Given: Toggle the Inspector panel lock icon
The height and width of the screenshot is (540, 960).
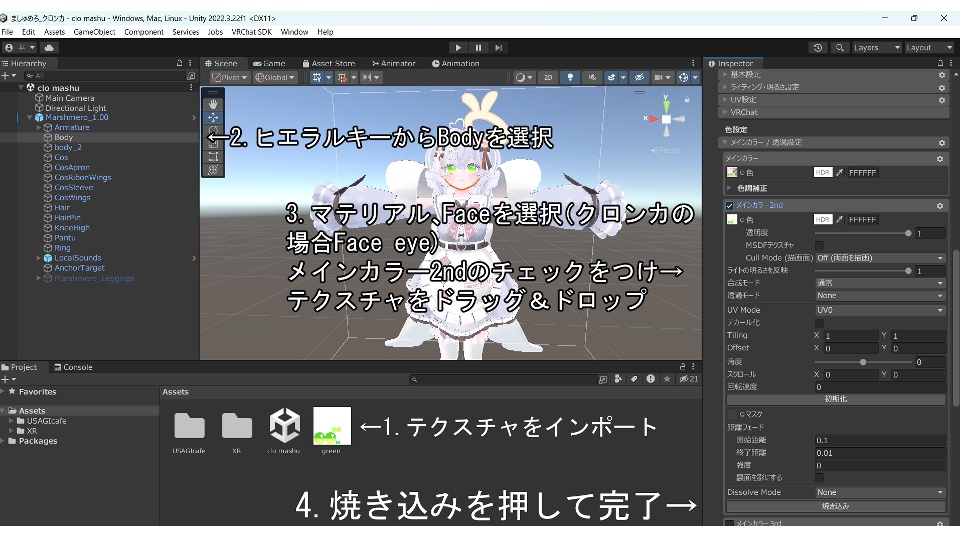Looking at the screenshot, I should click(x=940, y=63).
